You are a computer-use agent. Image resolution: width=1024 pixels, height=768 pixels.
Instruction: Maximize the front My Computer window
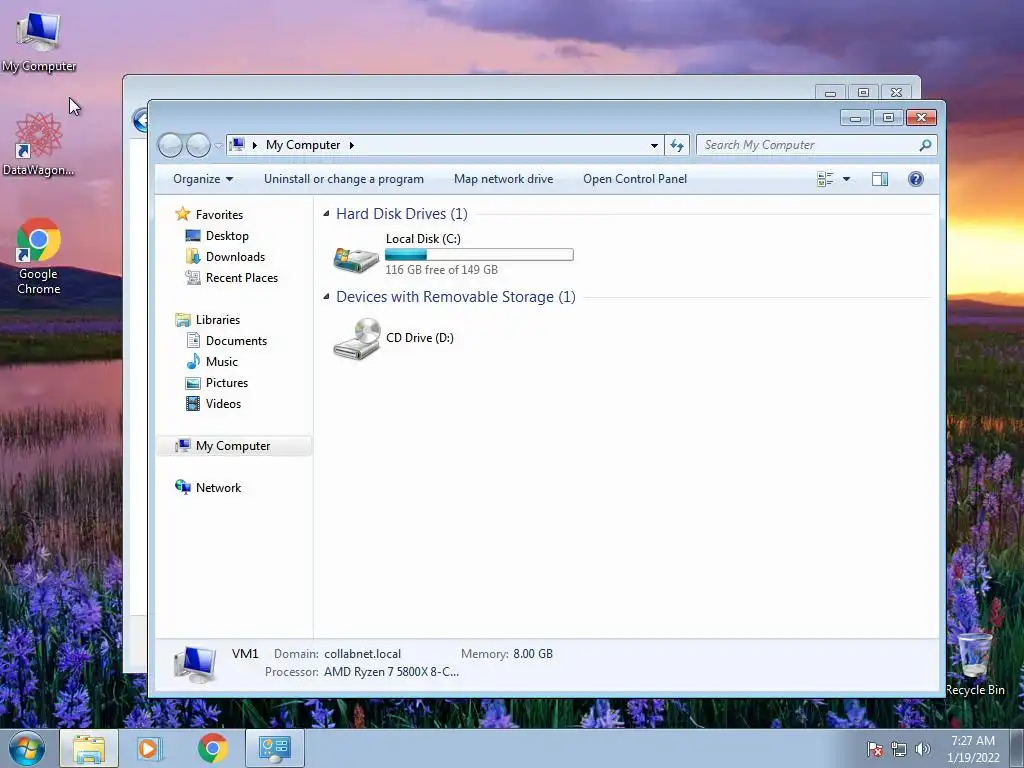coord(888,118)
